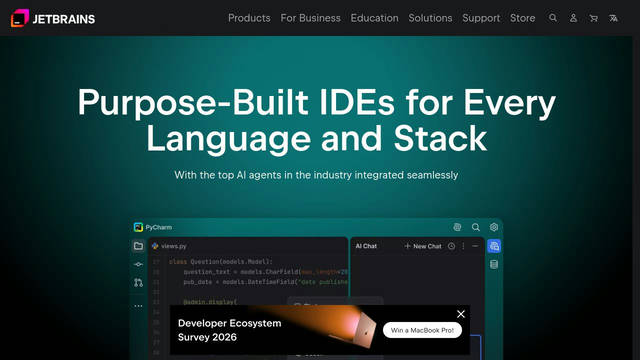Viewport: 640px width, 360px height.
Task: Open PyCharm settings gear icon
Action: point(494,227)
